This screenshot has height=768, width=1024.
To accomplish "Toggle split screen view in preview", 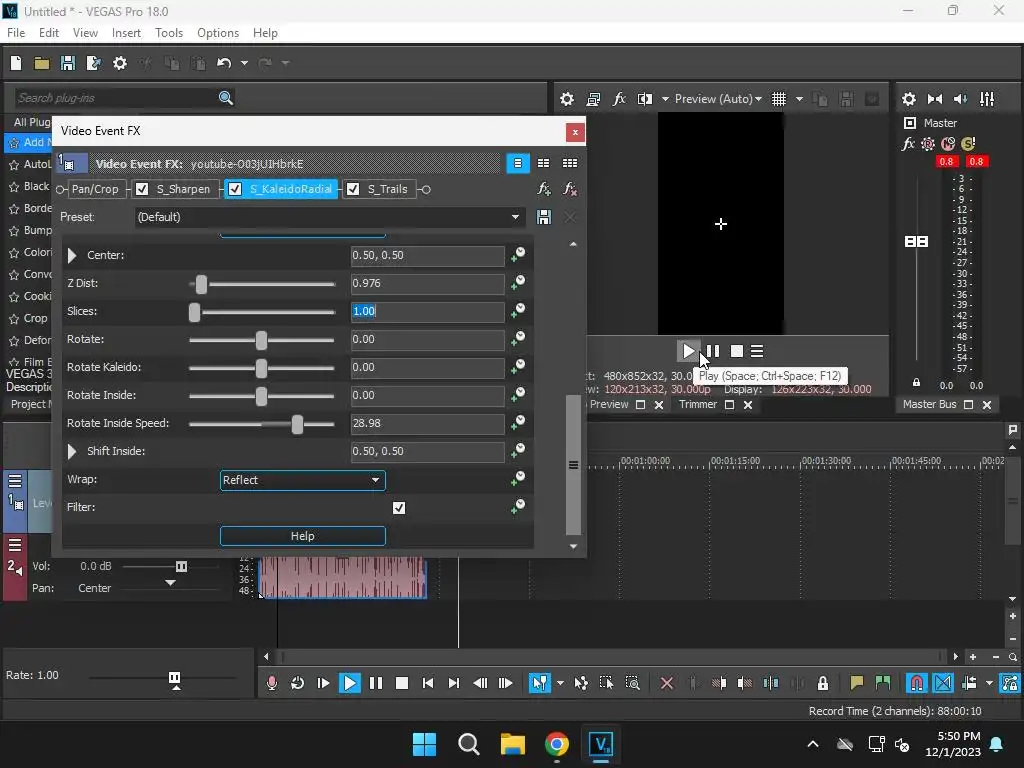I will pos(645,99).
